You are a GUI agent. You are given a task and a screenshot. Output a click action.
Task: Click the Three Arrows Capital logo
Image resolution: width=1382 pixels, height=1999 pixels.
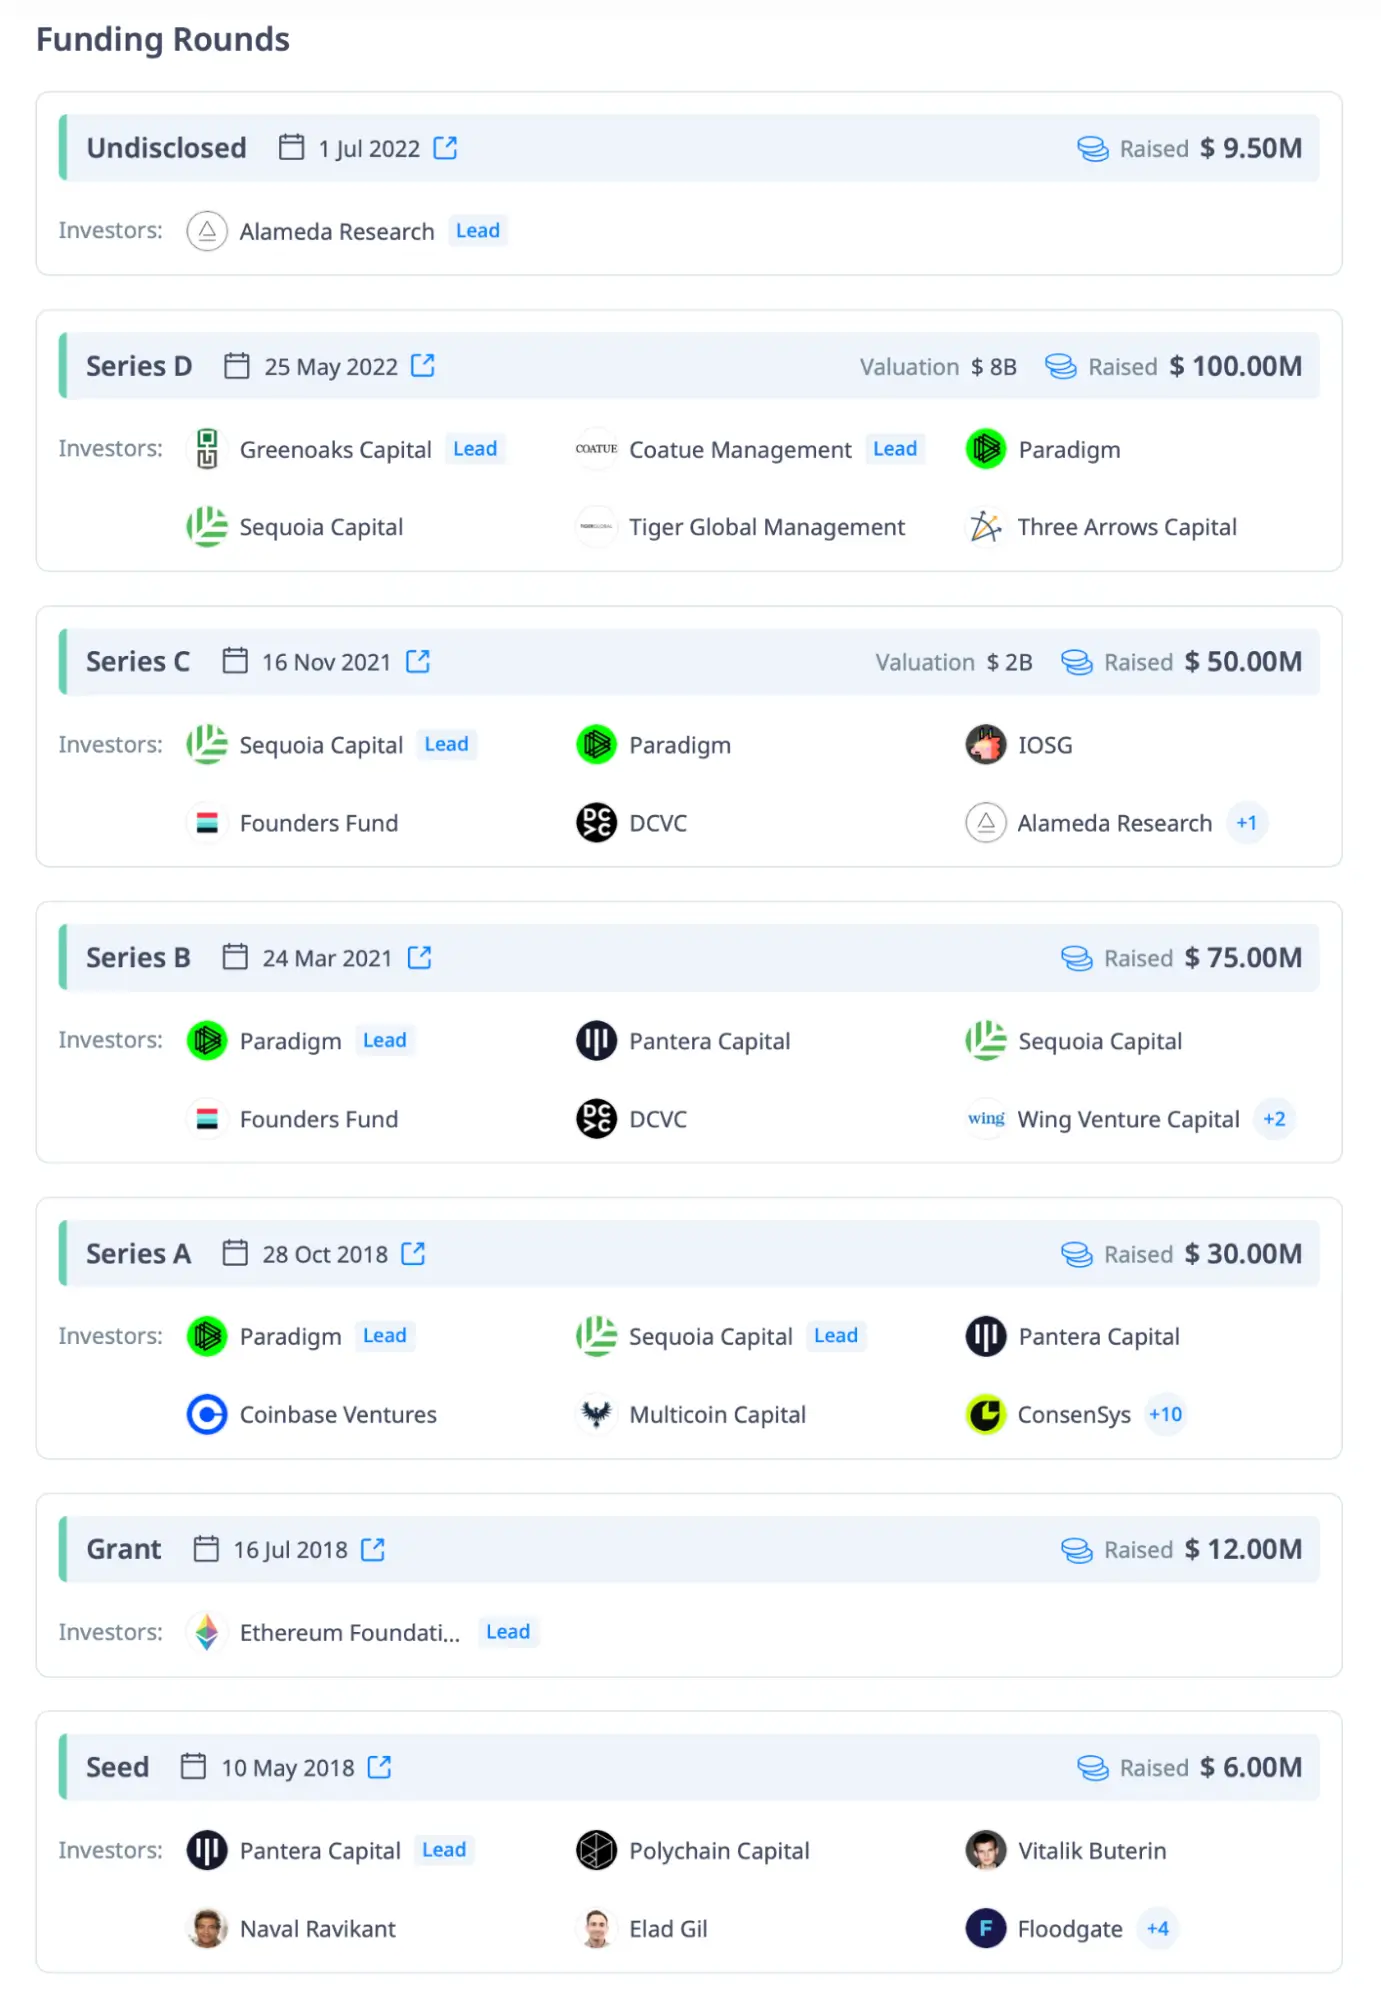tap(986, 526)
